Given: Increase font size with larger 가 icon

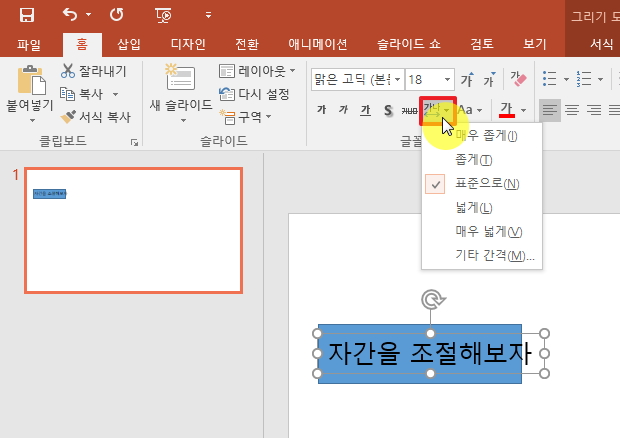Looking at the screenshot, I should (x=467, y=79).
